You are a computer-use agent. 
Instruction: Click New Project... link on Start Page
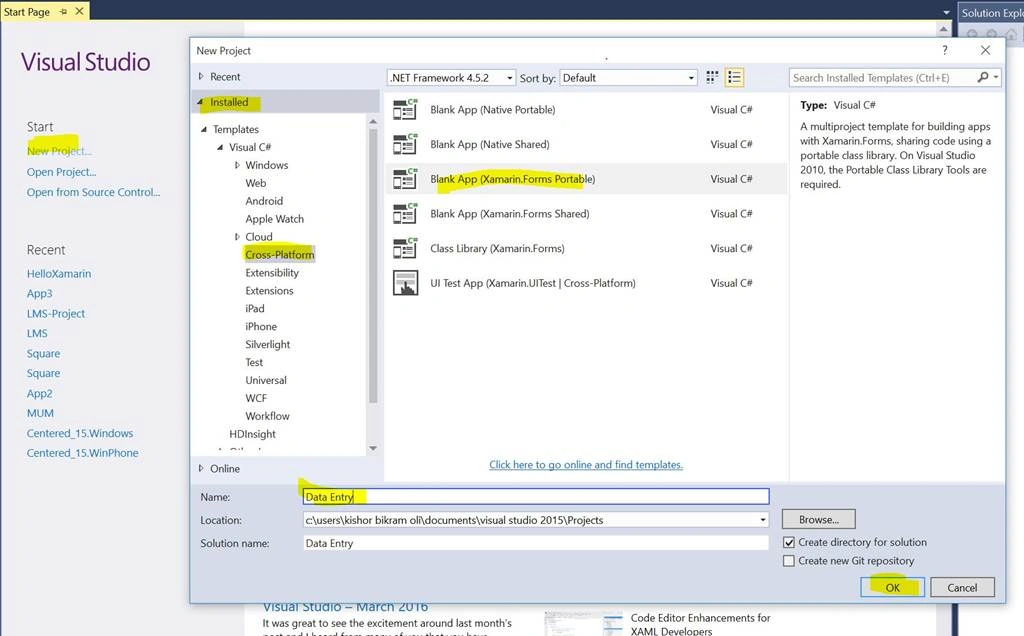(x=59, y=151)
